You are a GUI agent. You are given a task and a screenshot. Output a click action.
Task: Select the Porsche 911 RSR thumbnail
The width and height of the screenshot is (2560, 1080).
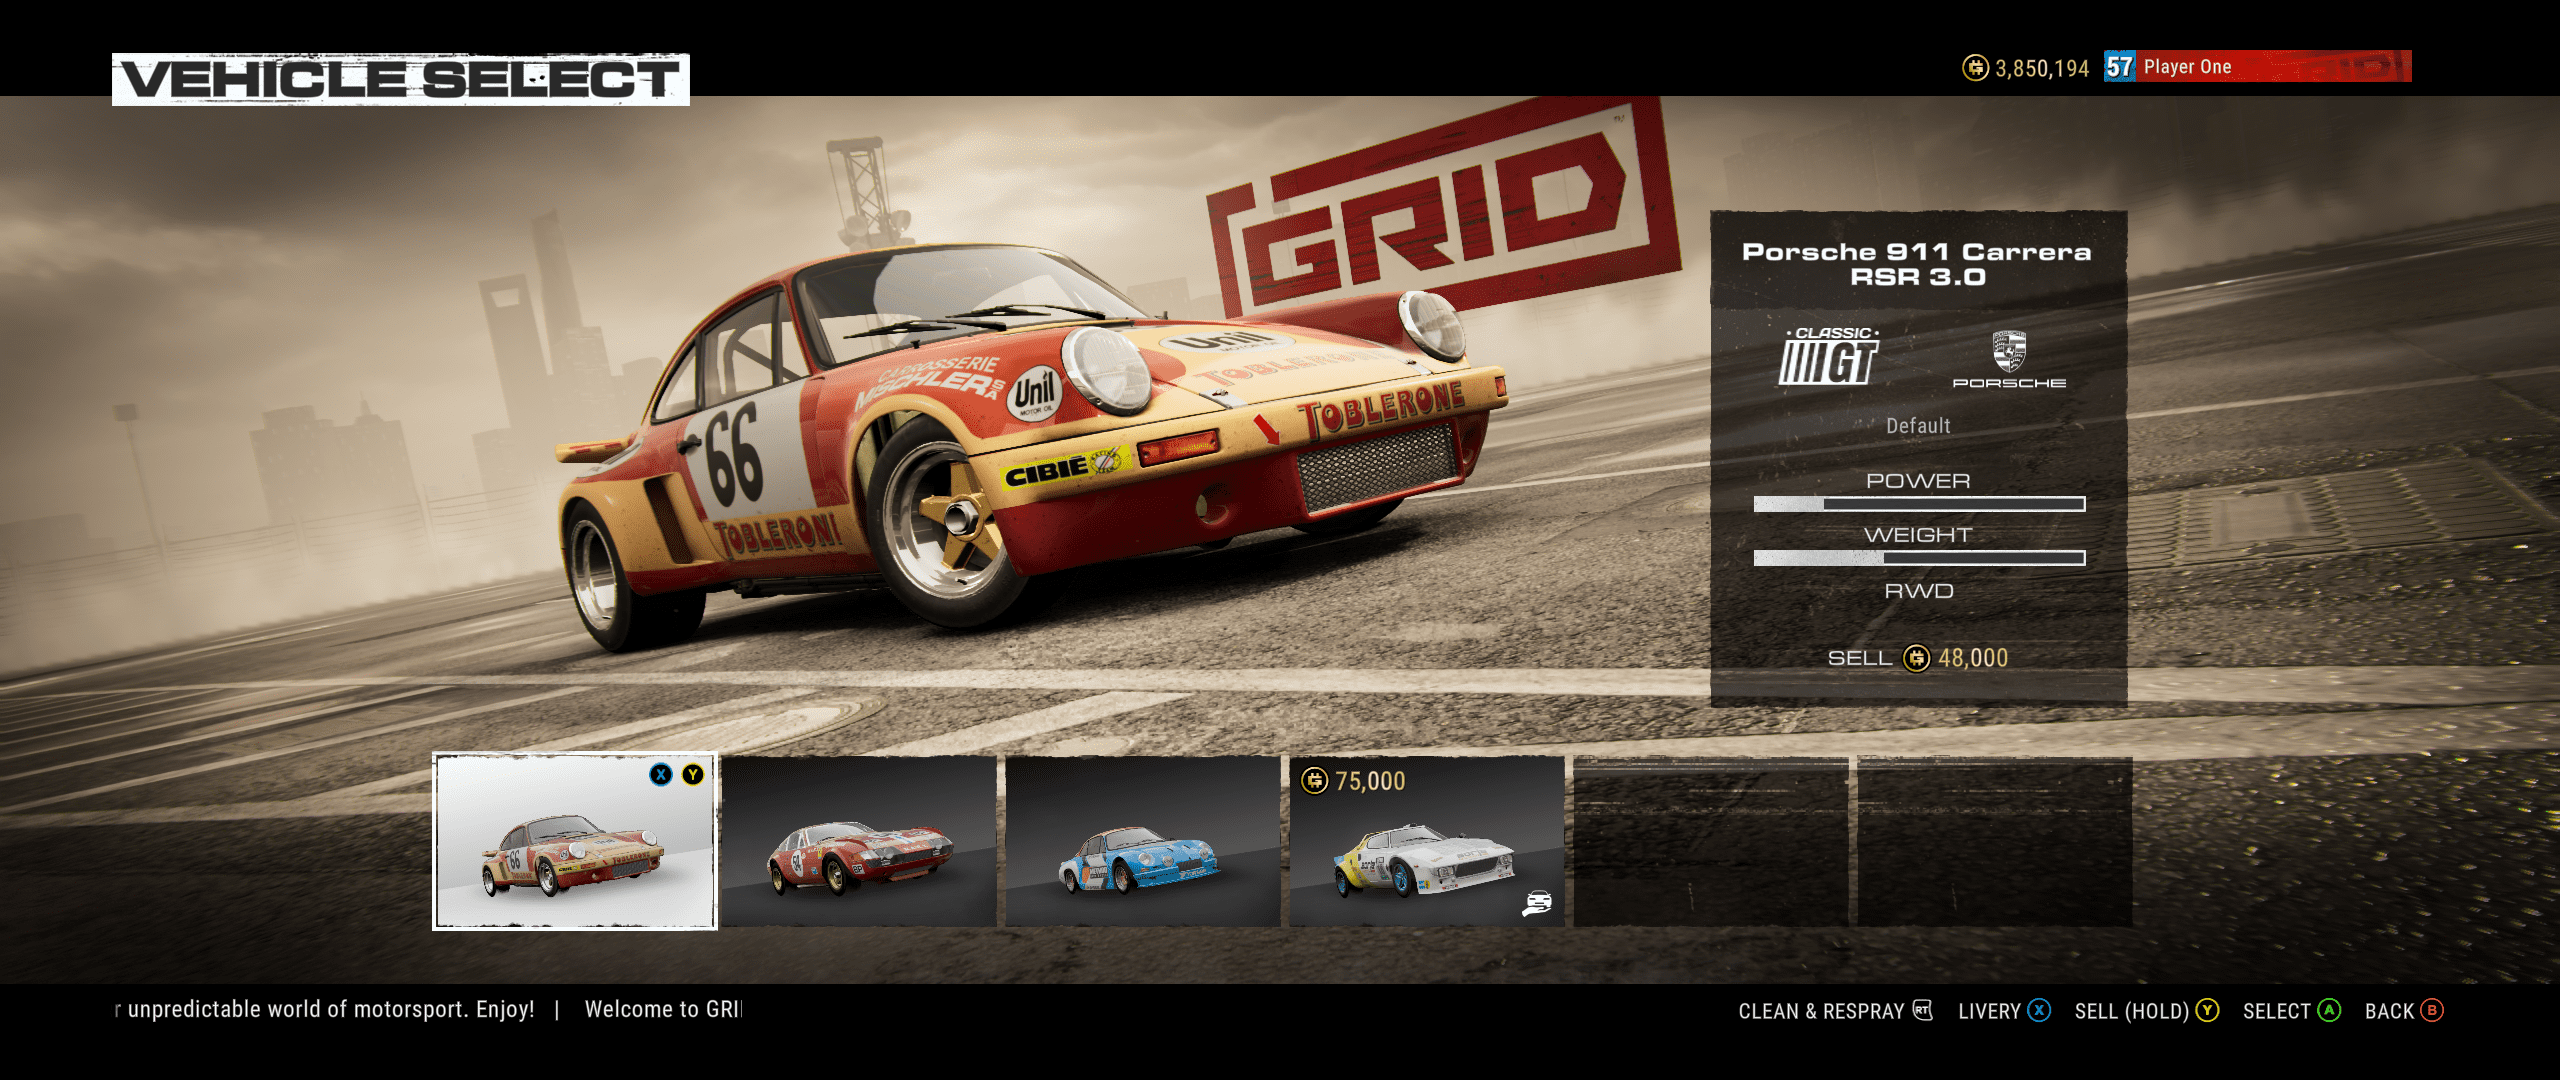coord(574,842)
